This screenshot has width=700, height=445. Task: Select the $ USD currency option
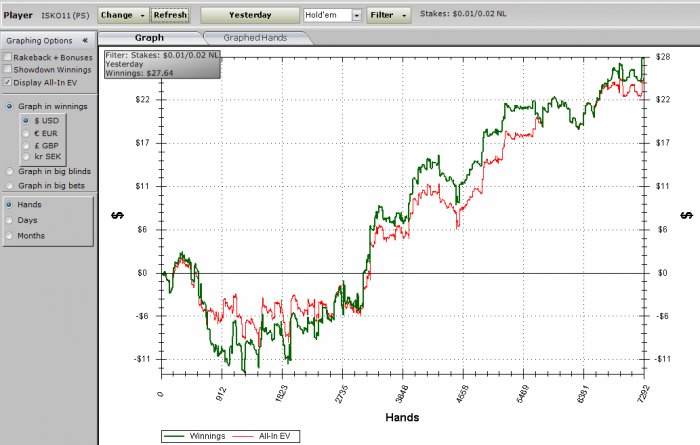[x=26, y=121]
